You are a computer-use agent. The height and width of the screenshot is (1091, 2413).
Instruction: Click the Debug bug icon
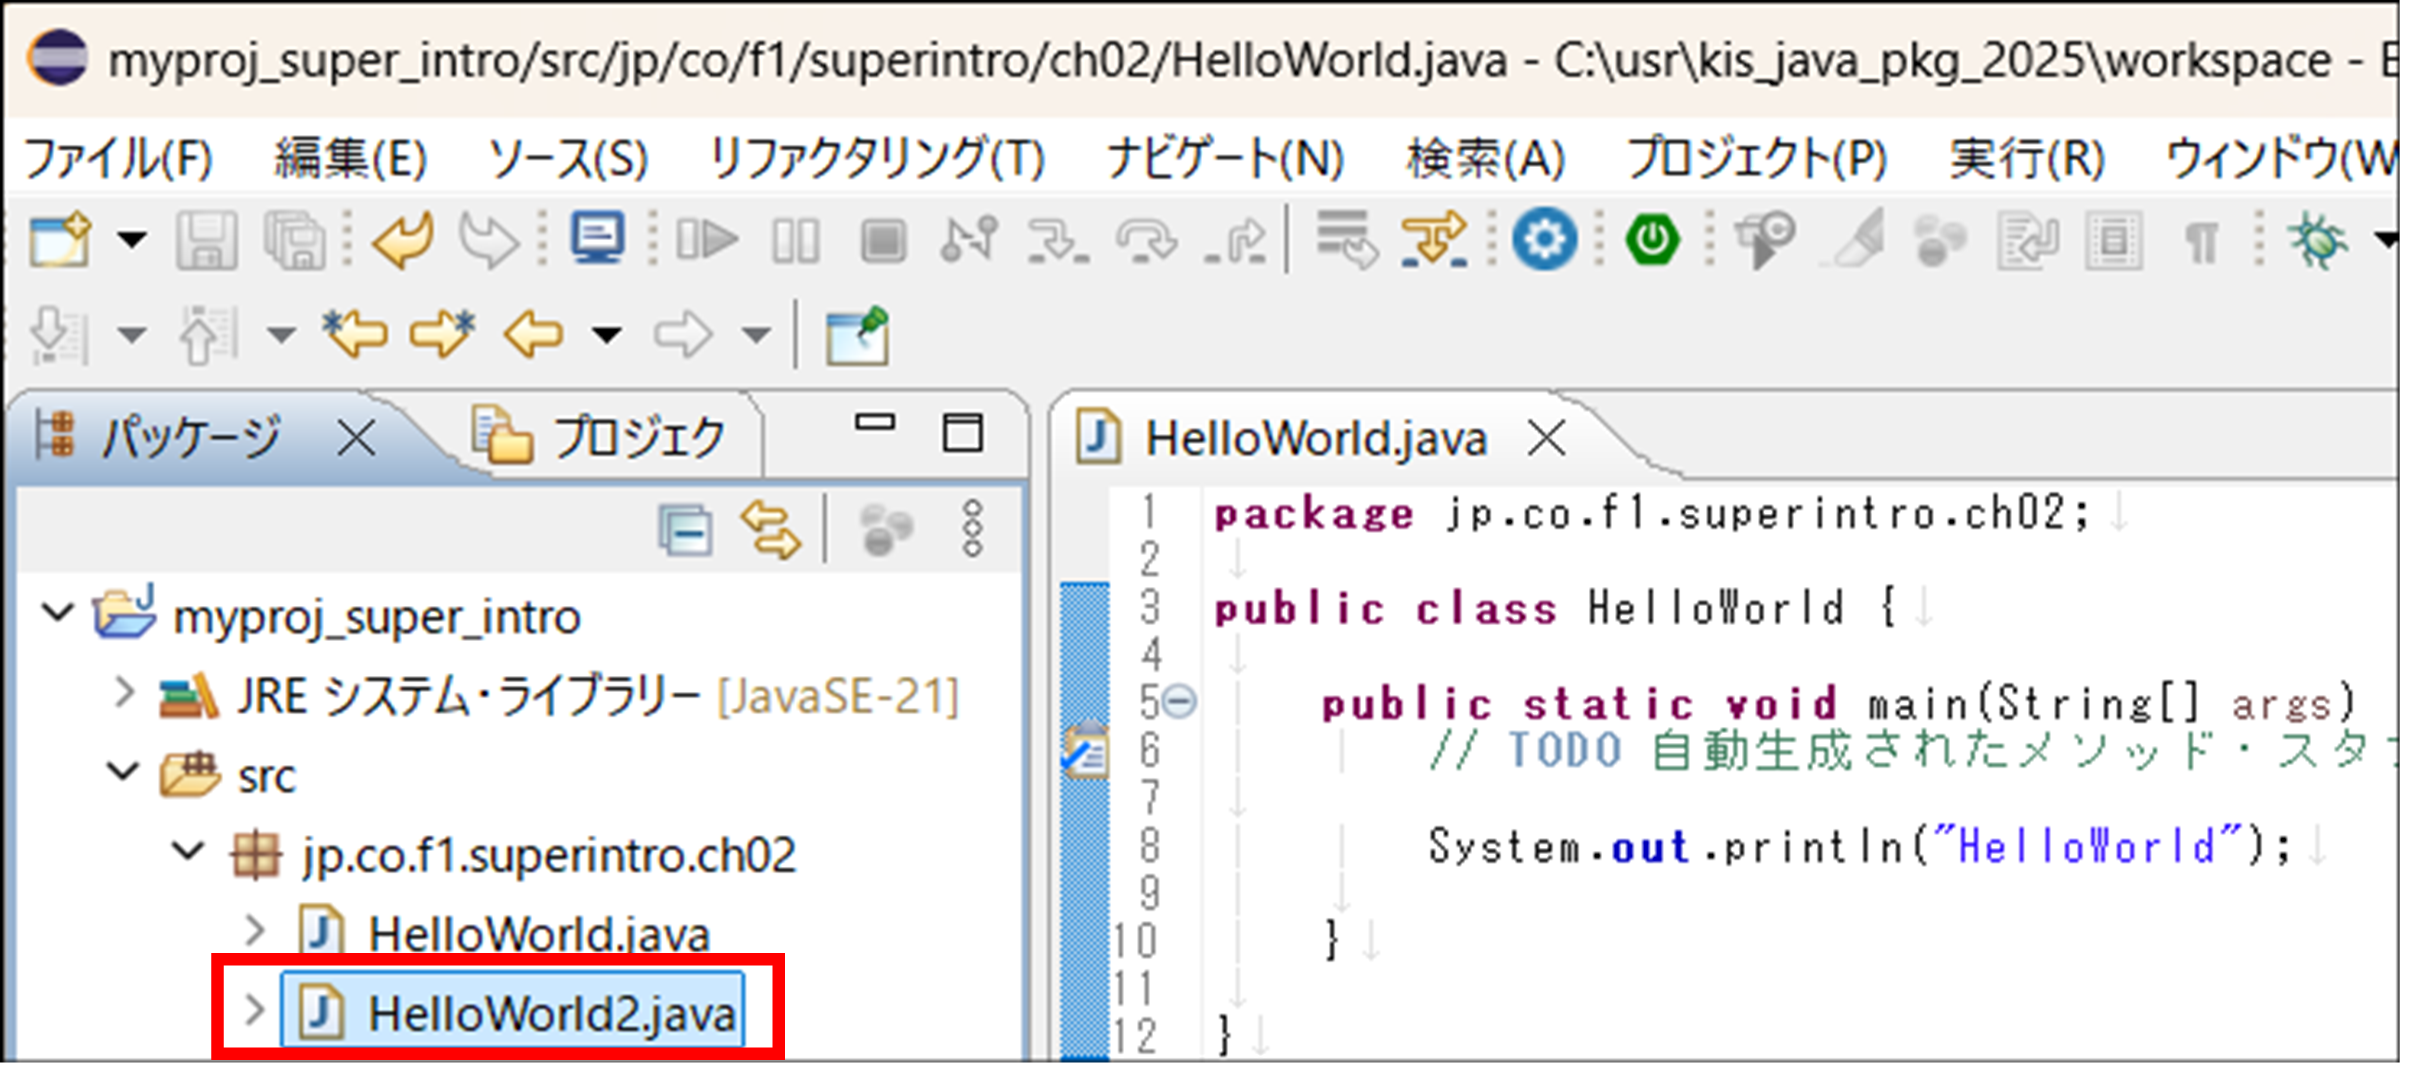tap(2317, 240)
